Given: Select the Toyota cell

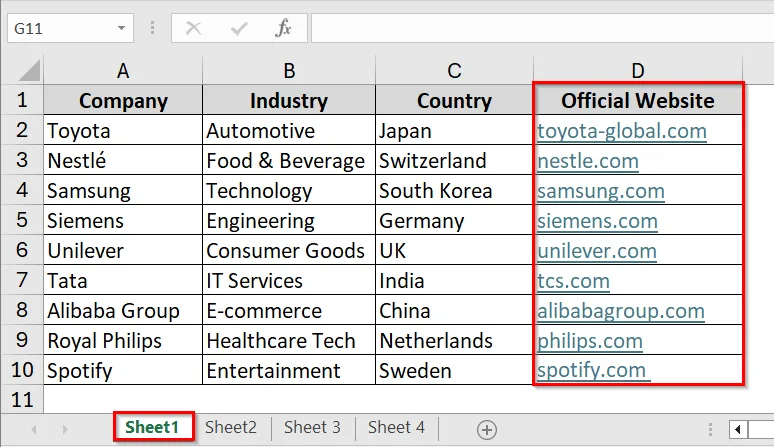Looking at the screenshot, I should [x=123, y=130].
